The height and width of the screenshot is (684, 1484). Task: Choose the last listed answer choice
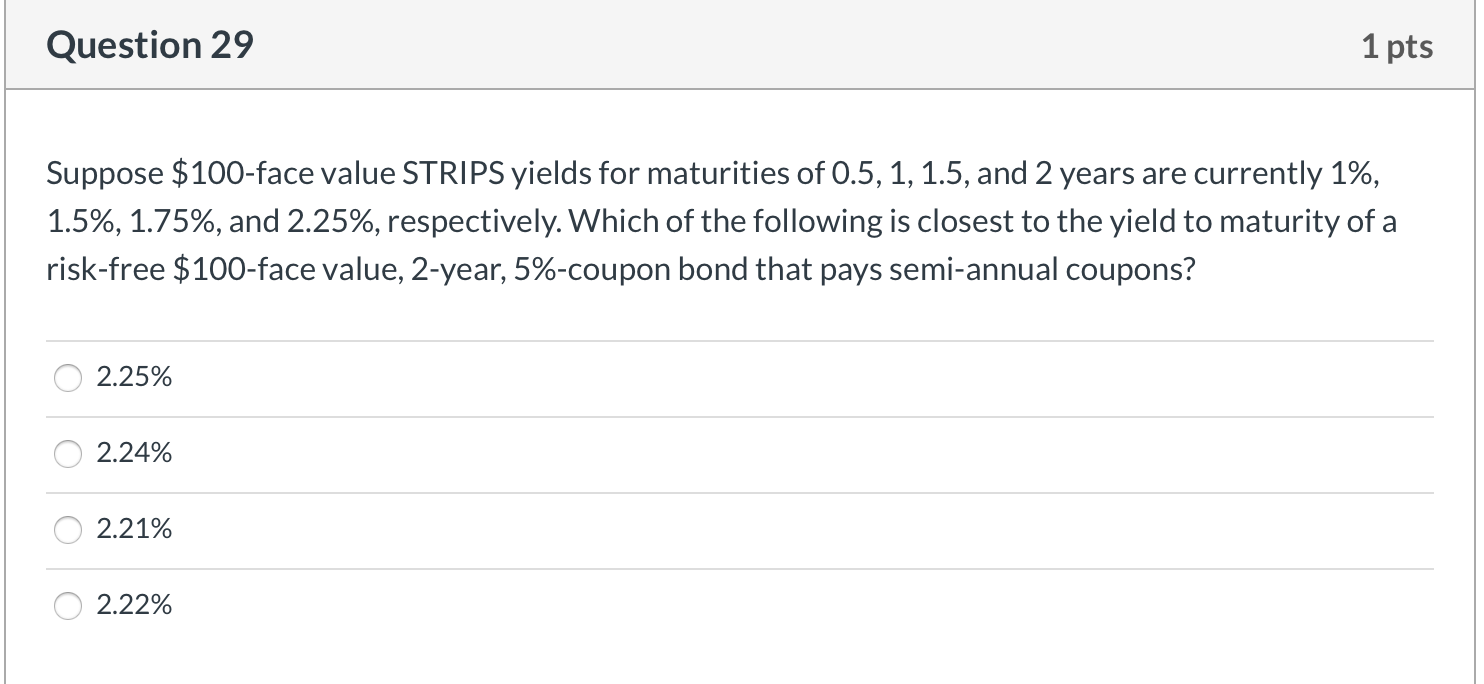134,605
